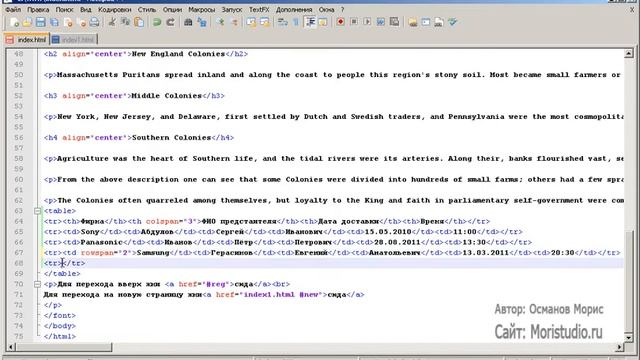Undo the last action via toolbar
This screenshot has width=640, height=360.
pos(157,22)
